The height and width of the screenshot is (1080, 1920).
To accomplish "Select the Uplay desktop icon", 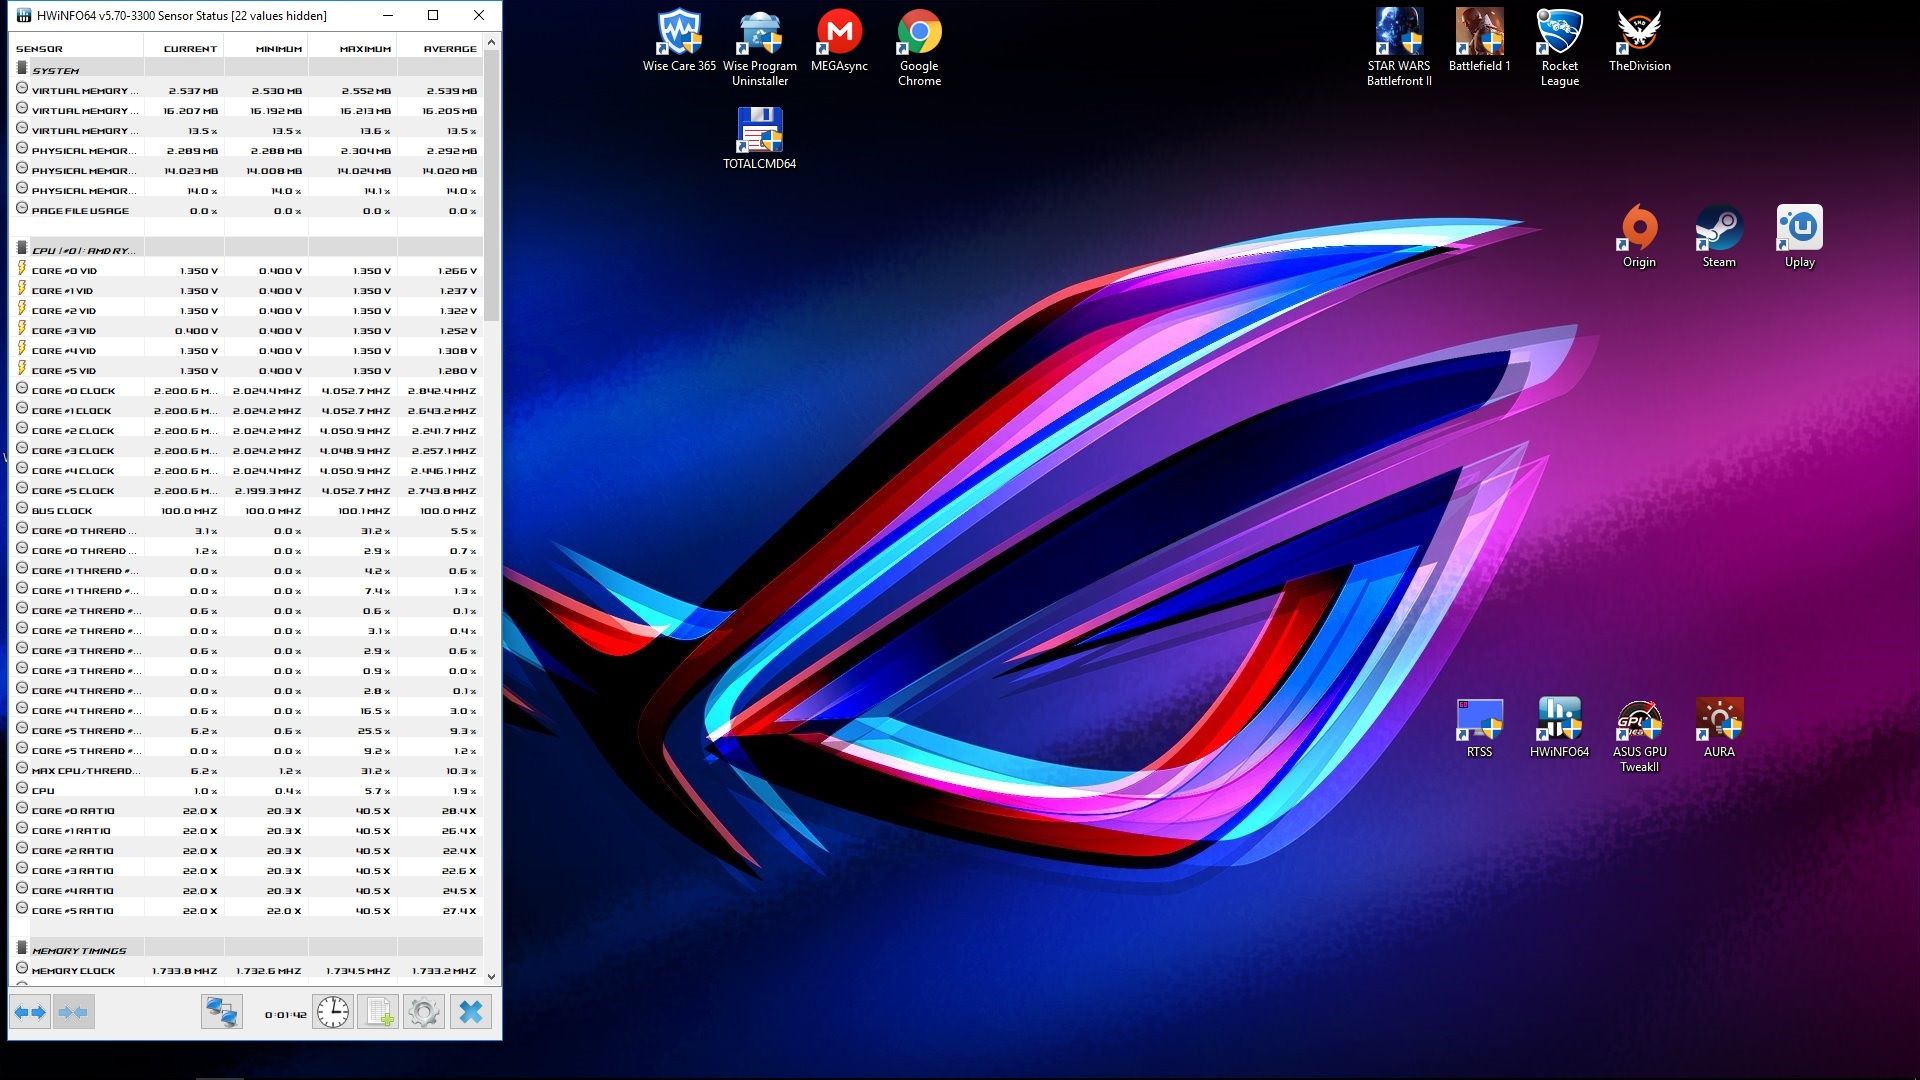I will (x=1799, y=236).
